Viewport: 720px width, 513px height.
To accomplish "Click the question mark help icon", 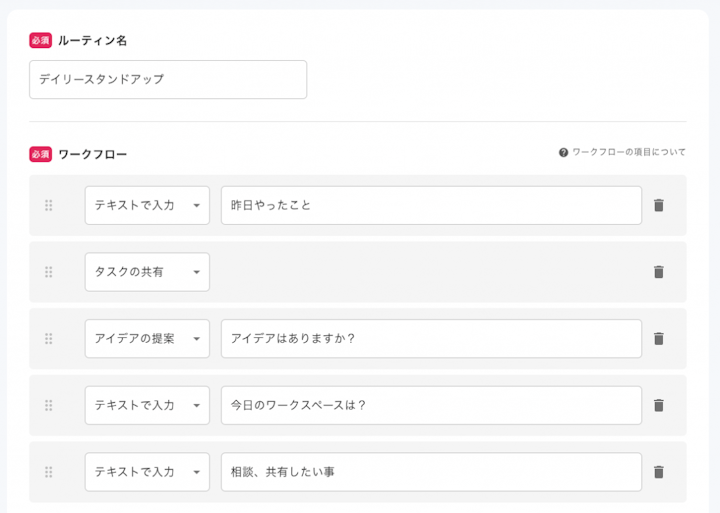I will (x=563, y=153).
